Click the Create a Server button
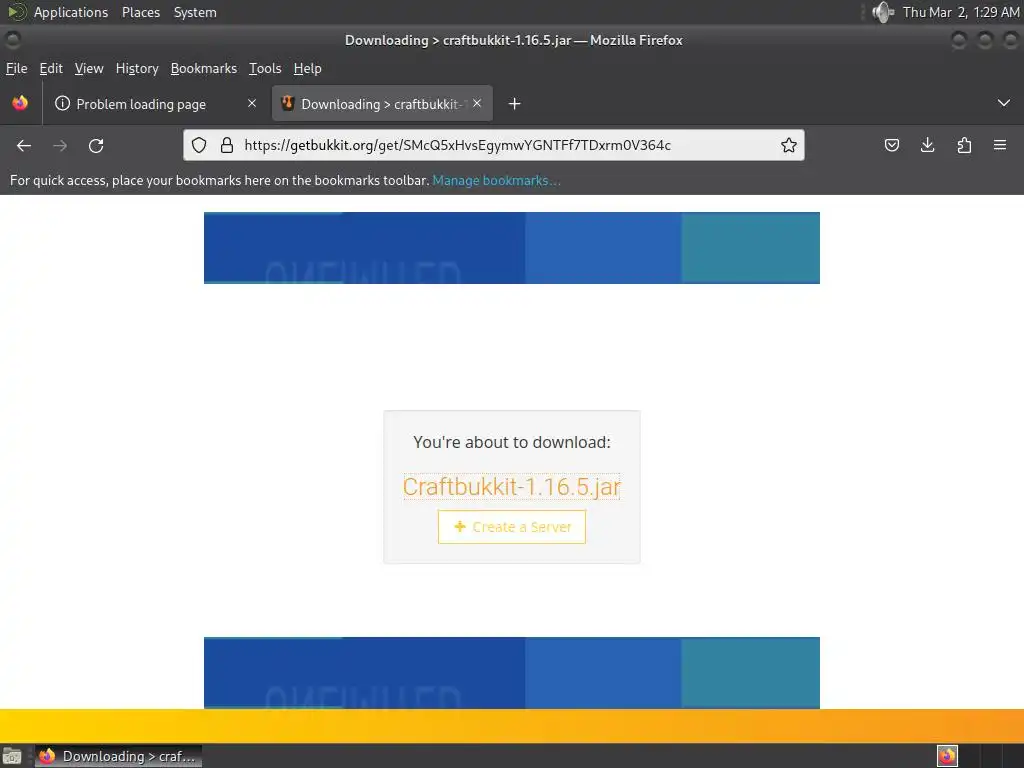Screen dimensions: 1024x768 coord(511,527)
